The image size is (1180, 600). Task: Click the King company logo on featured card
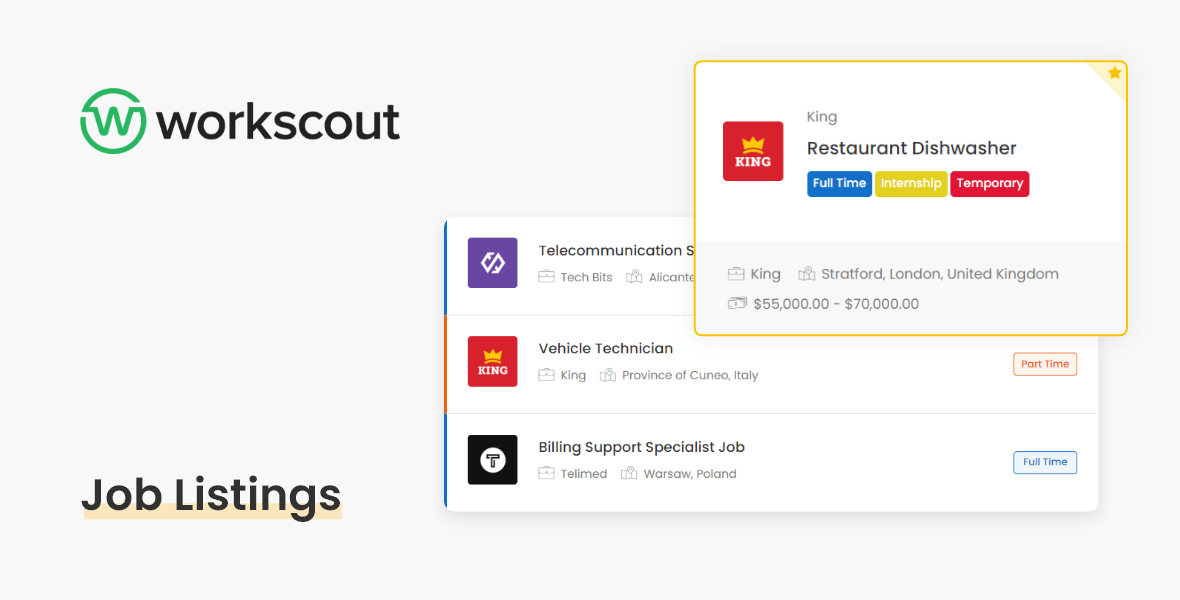pos(753,151)
